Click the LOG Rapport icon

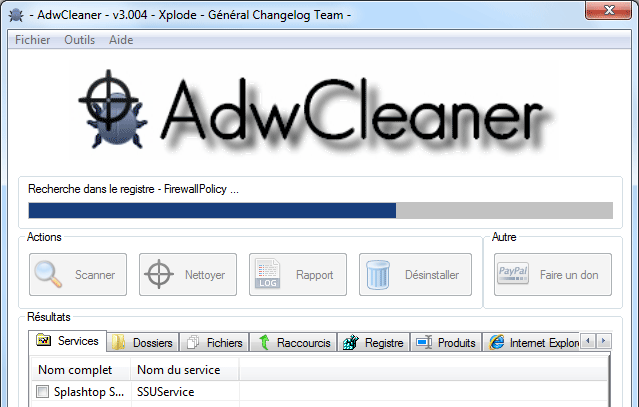click(268, 274)
